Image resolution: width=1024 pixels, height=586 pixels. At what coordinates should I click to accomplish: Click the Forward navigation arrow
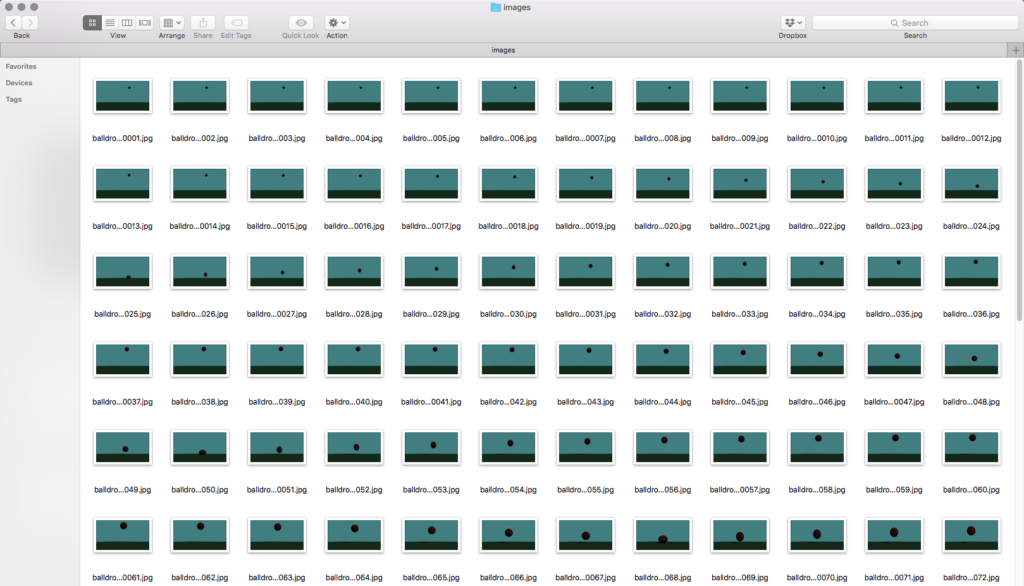click(x=30, y=22)
